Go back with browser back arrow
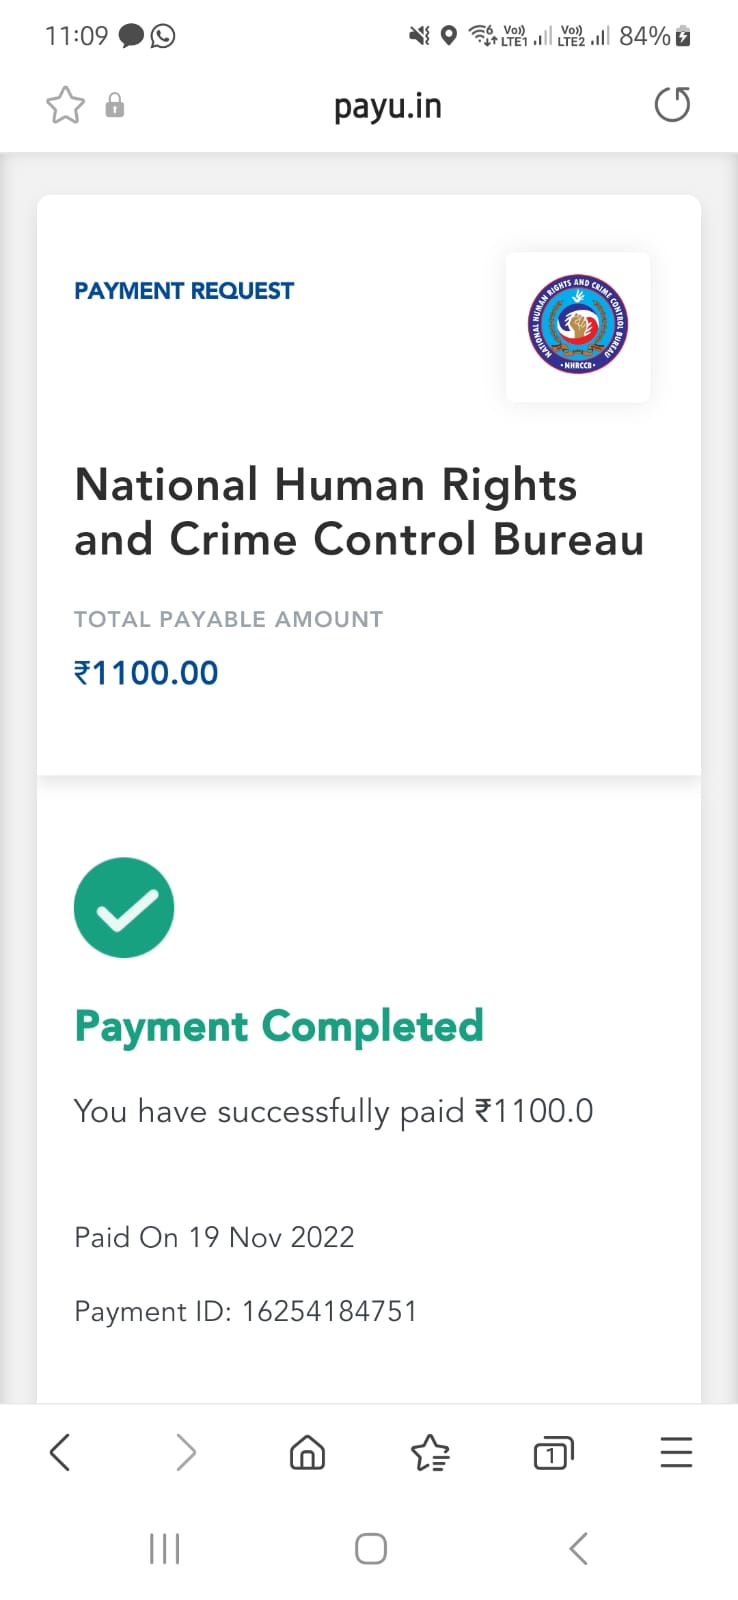Viewport: 738px width, 1600px height. 60,1452
